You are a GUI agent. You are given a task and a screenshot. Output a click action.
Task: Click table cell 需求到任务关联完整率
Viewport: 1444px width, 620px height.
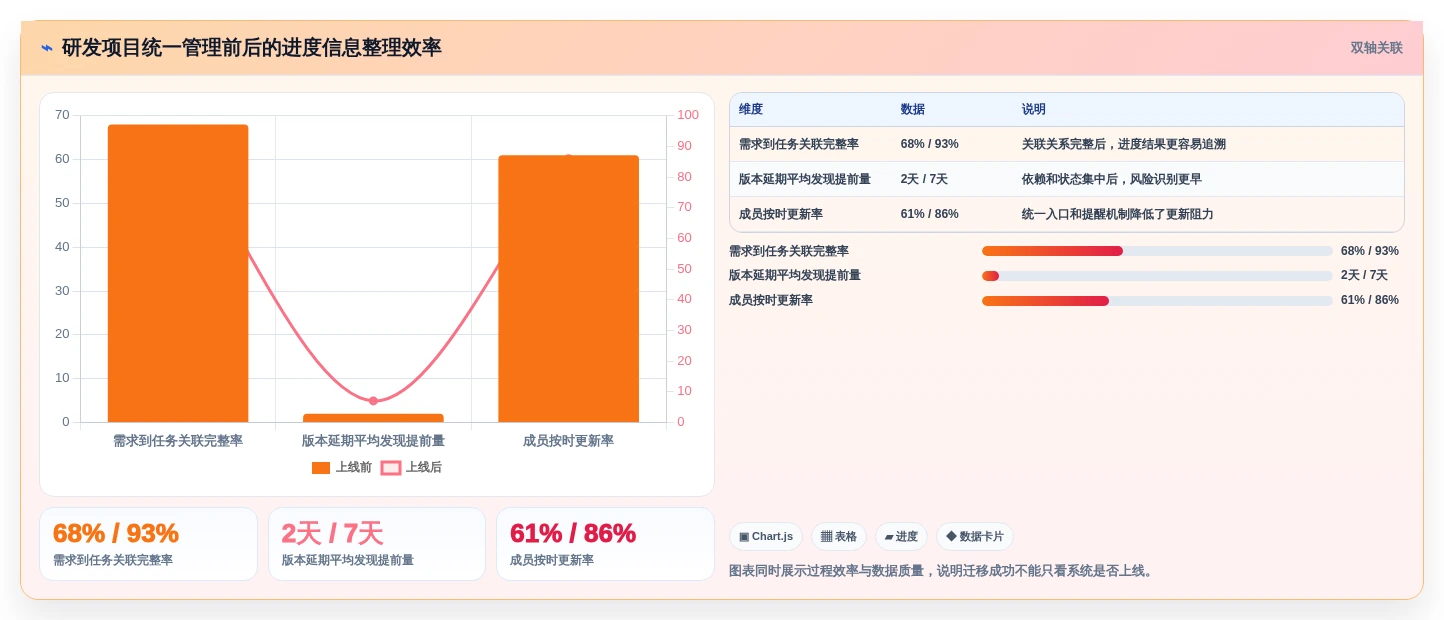pos(799,144)
